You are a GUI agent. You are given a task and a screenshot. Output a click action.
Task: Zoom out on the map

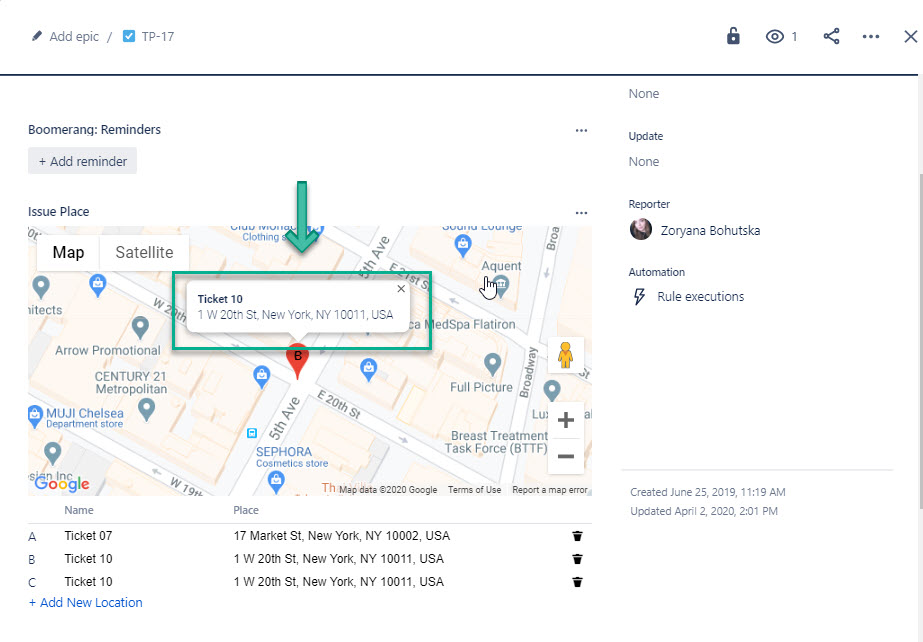[x=565, y=456]
